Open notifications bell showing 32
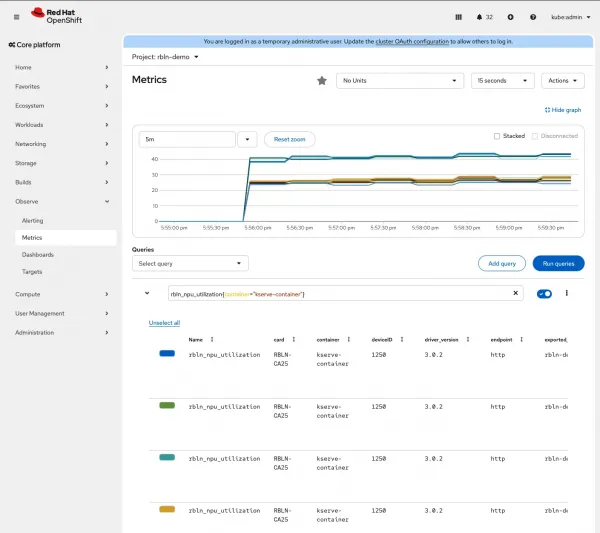This screenshot has width=600, height=533. click(484, 17)
